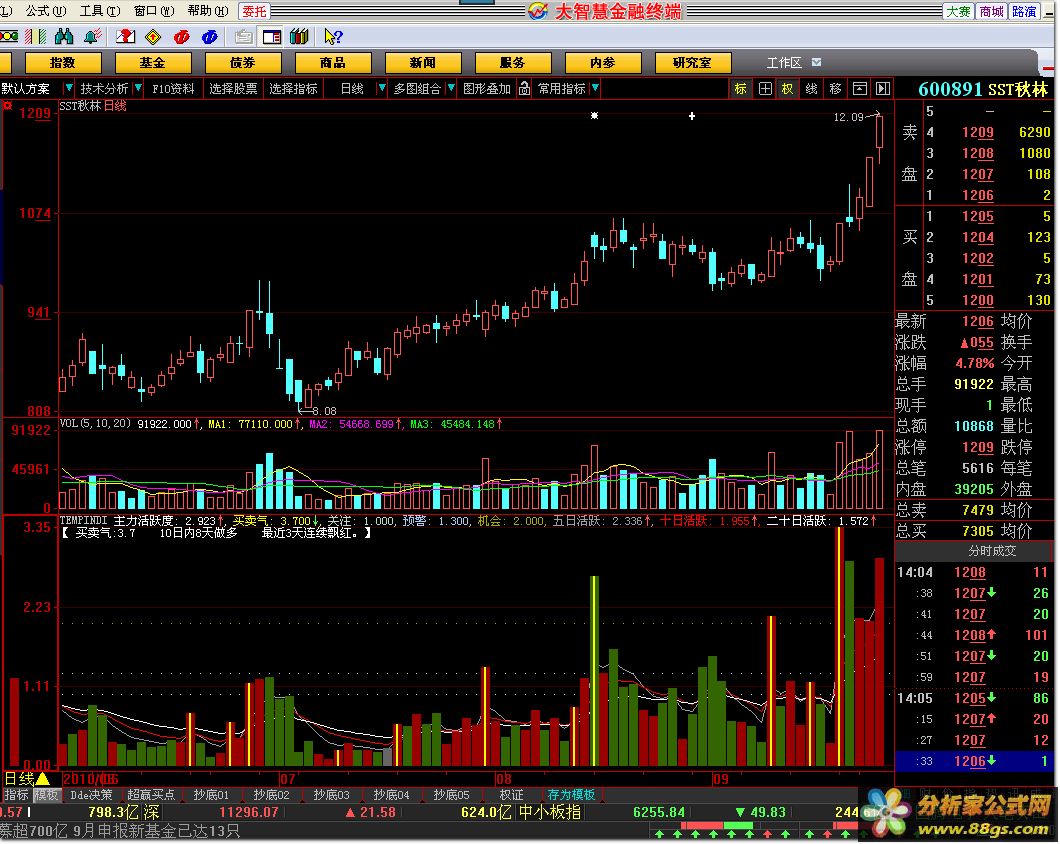Click the 选择股票 toolbar button
This screenshot has width=1060, height=844.
[233, 89]
